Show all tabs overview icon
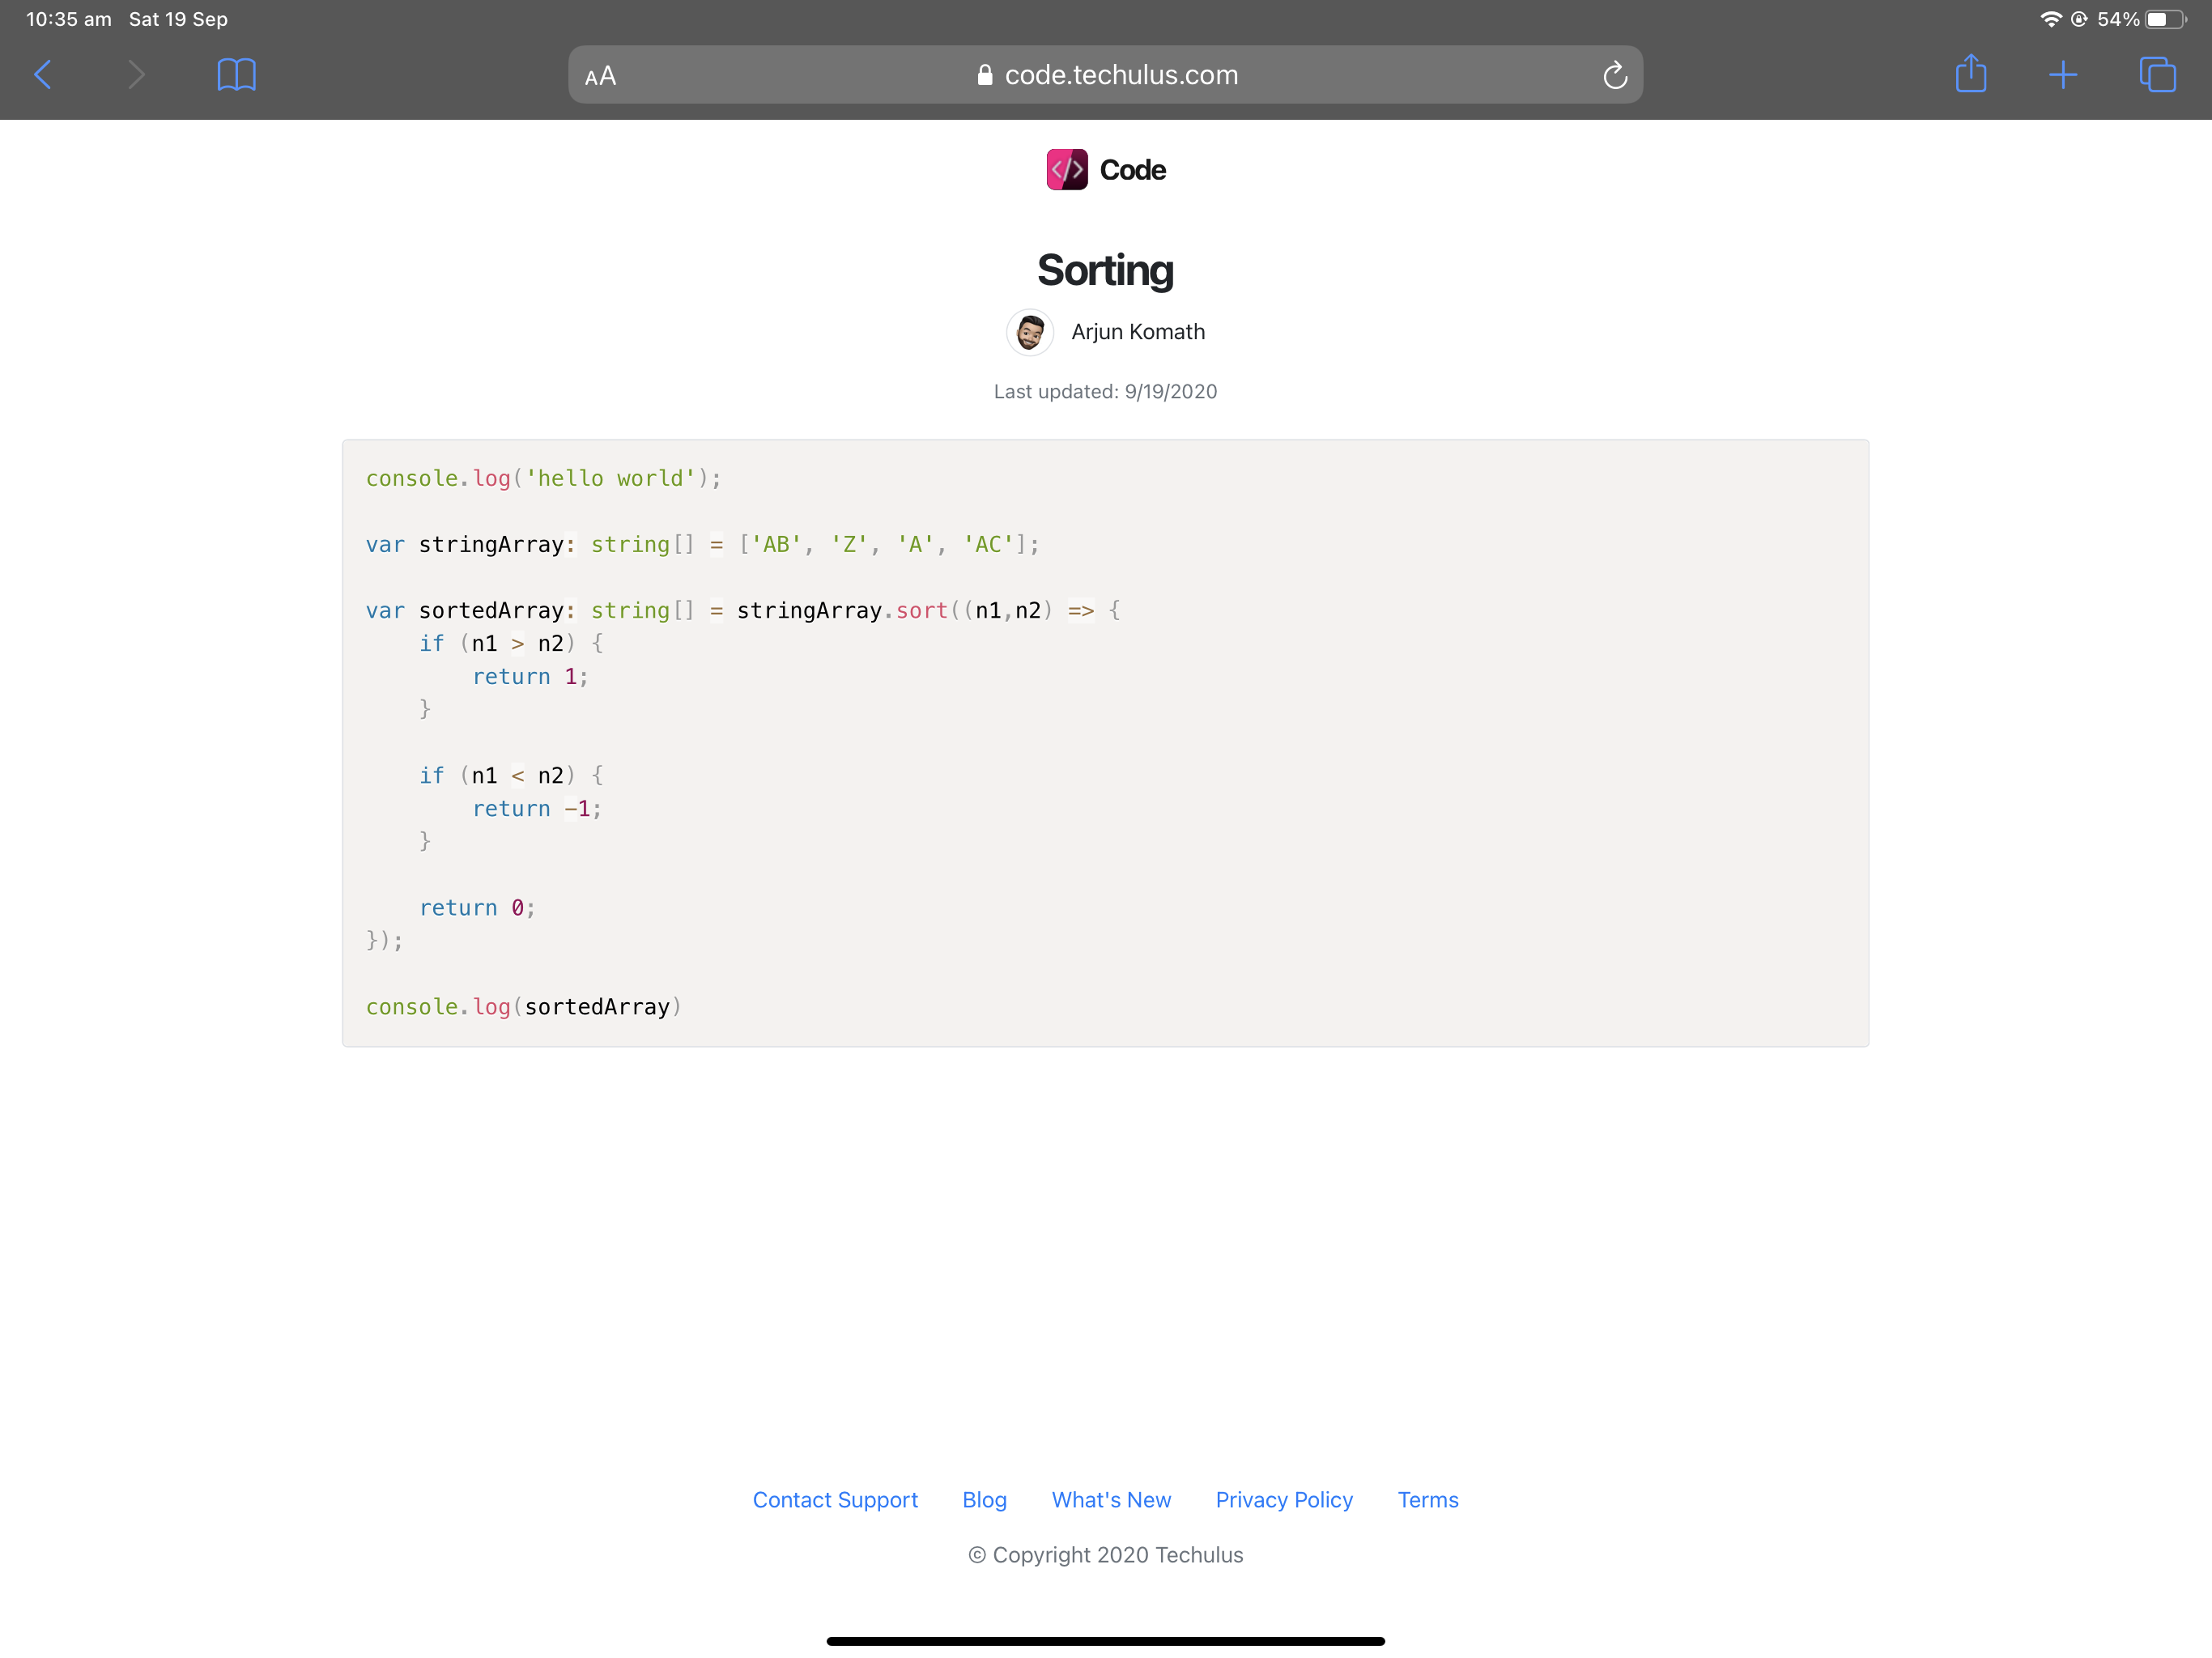The width and height of the screenshot is (2212, 1658). pyautogui.click(x=2157, y=74)
